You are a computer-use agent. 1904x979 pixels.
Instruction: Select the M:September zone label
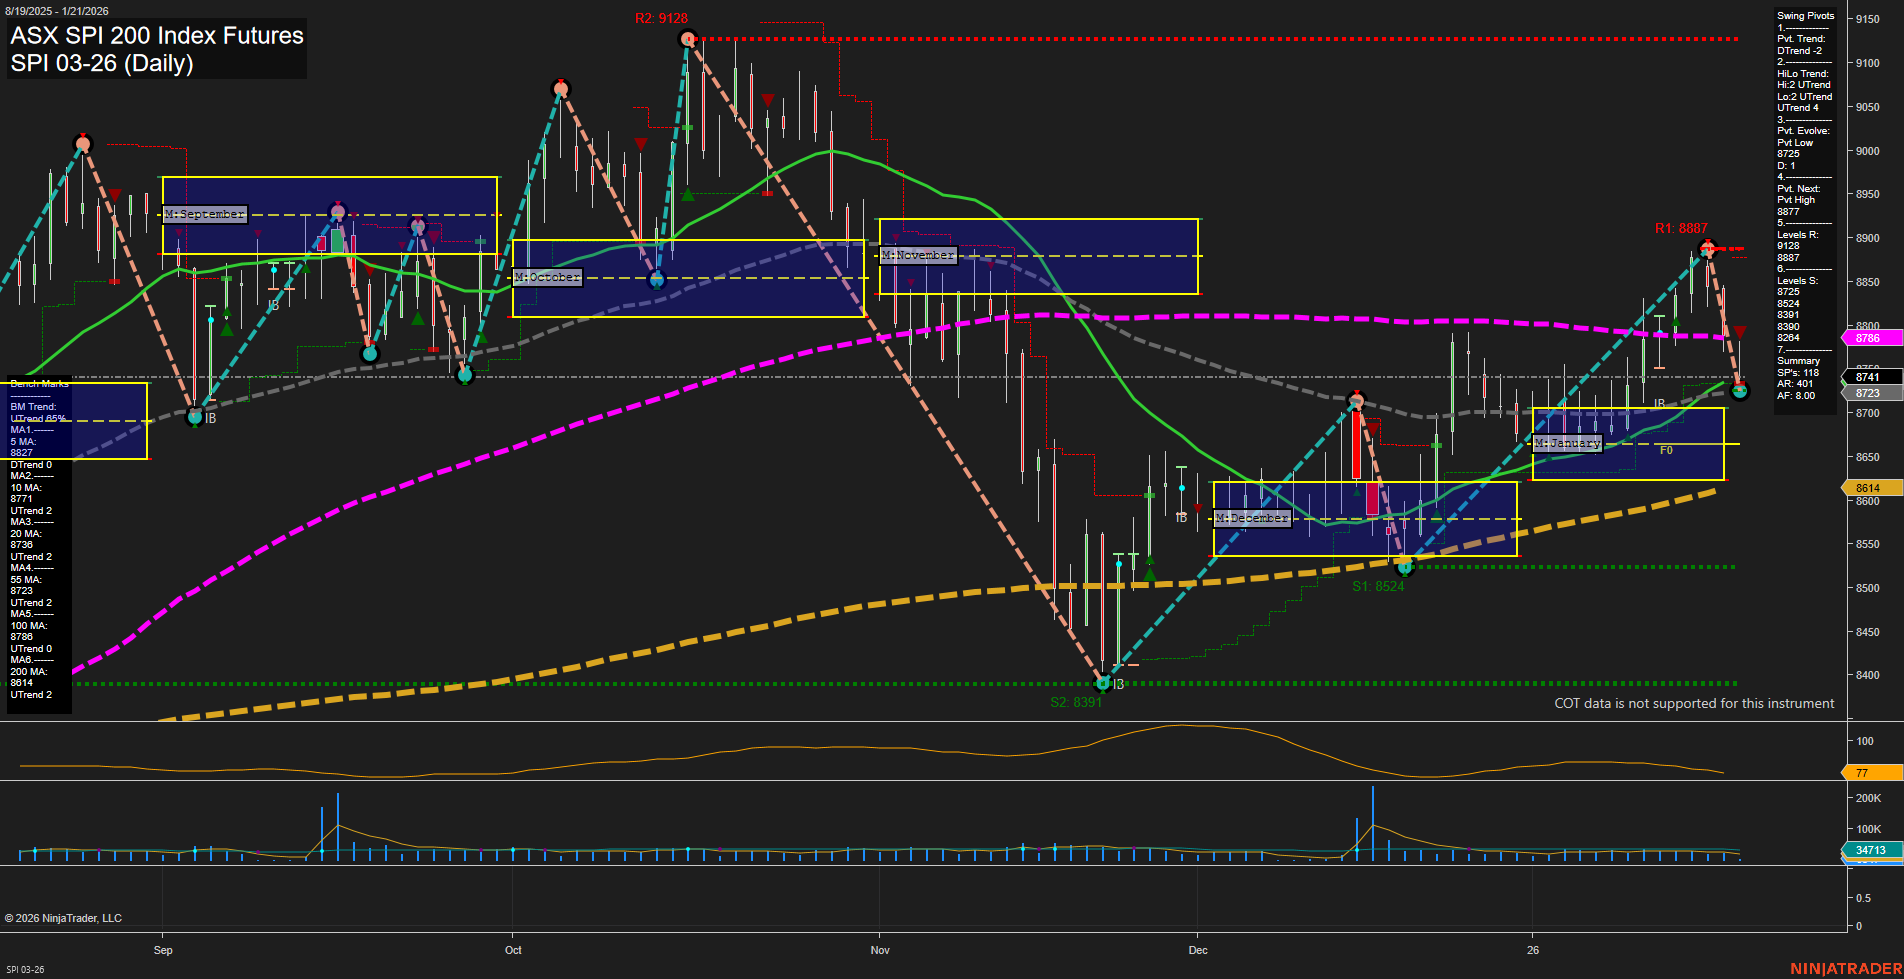click(x=205, y=213)
